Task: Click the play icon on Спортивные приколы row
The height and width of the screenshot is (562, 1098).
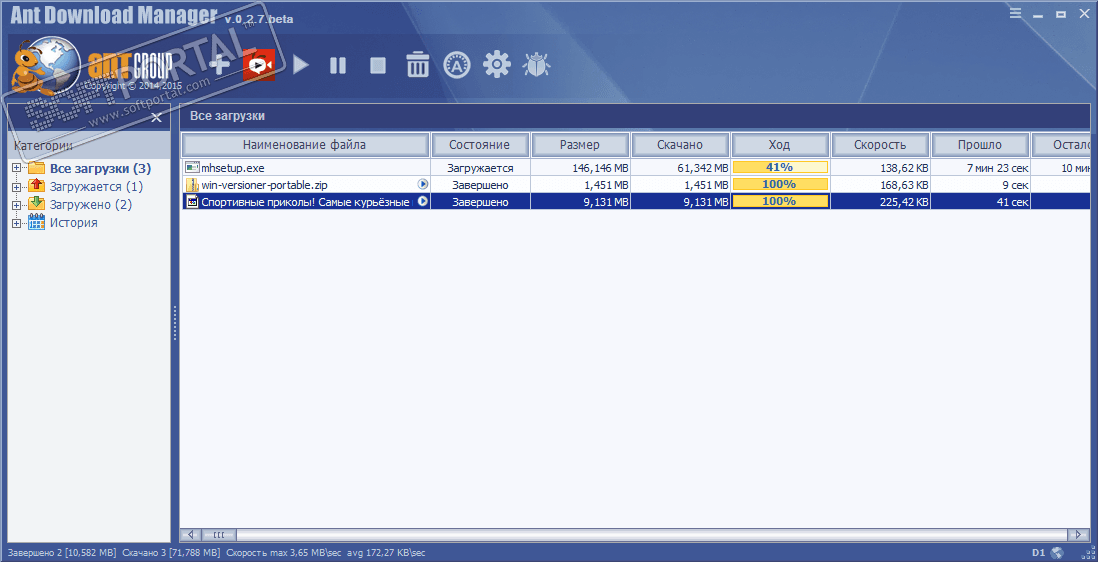Action: tap(423, 201)
